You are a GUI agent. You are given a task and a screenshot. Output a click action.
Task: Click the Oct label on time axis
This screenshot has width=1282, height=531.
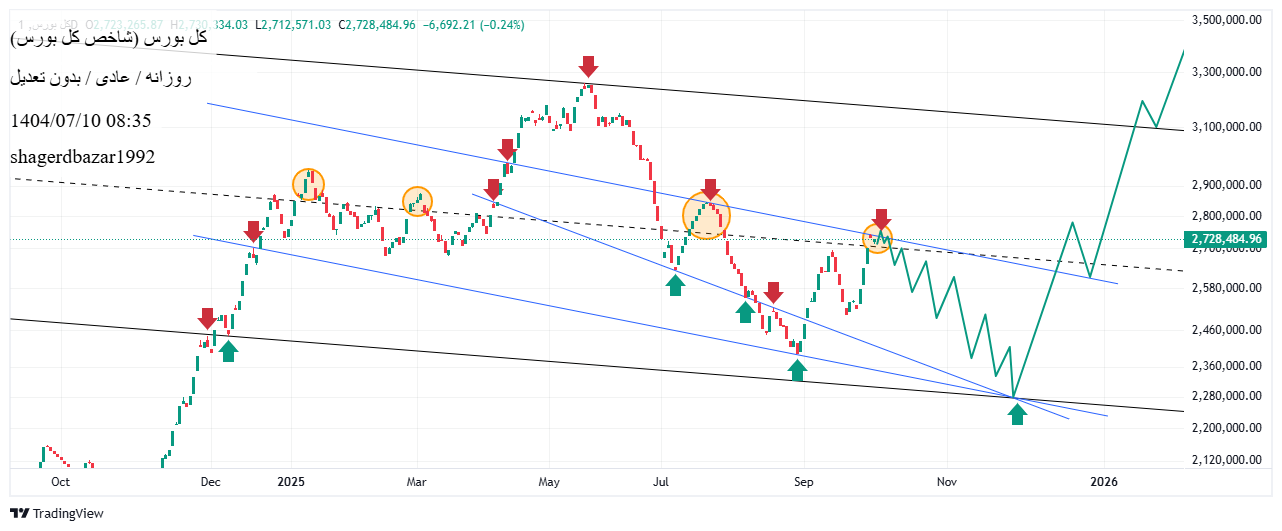[x=60, y=481]
